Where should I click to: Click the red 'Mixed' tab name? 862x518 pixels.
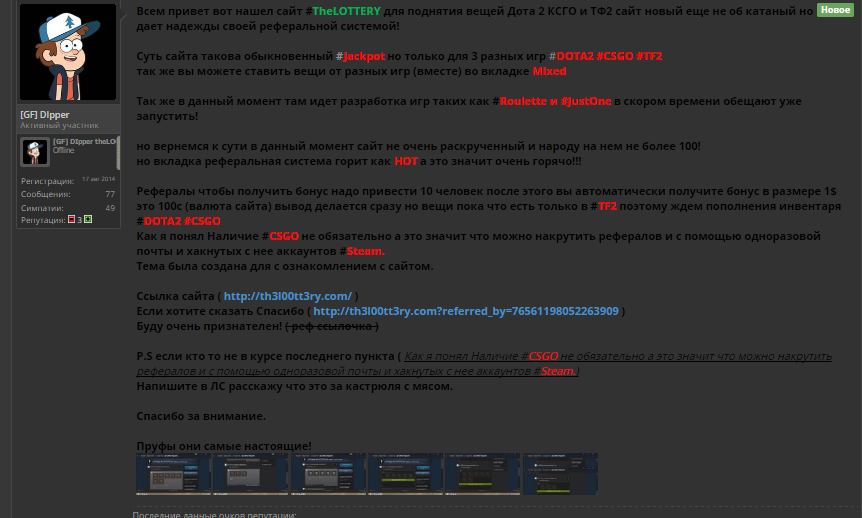pyautogui.click(x=549, y=71)
